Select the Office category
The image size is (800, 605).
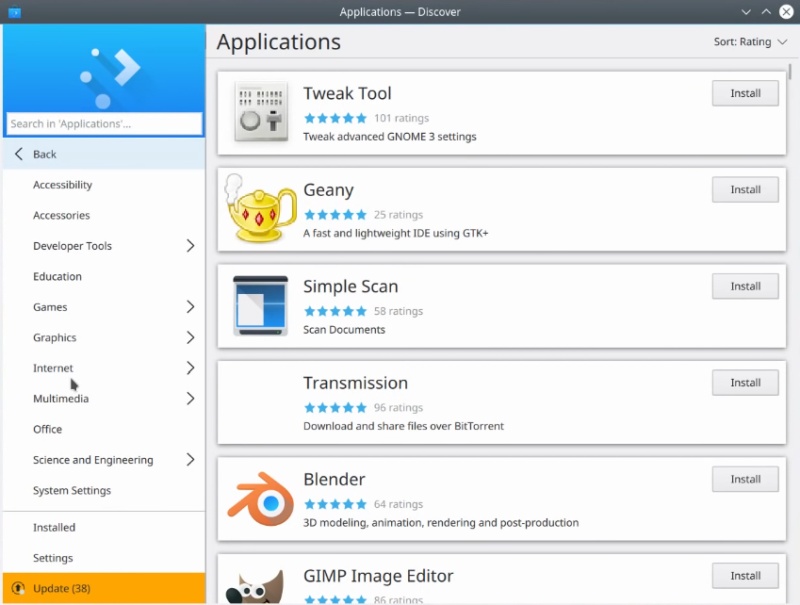104,429
